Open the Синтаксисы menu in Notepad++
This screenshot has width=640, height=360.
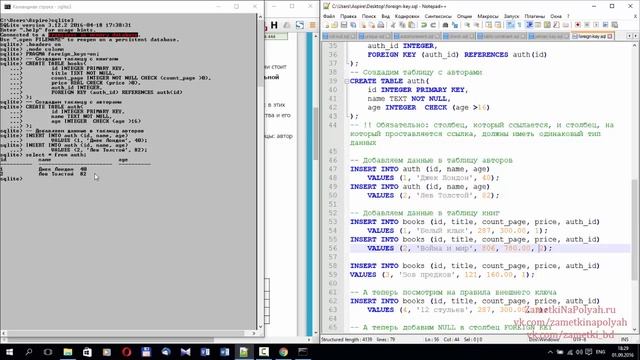[438, 16]
